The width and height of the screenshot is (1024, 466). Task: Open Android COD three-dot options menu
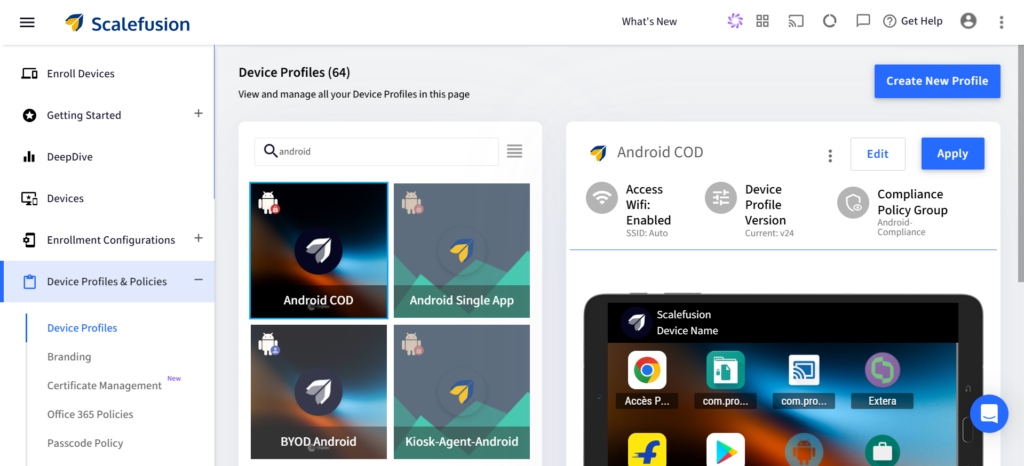[x=830, y=155]
